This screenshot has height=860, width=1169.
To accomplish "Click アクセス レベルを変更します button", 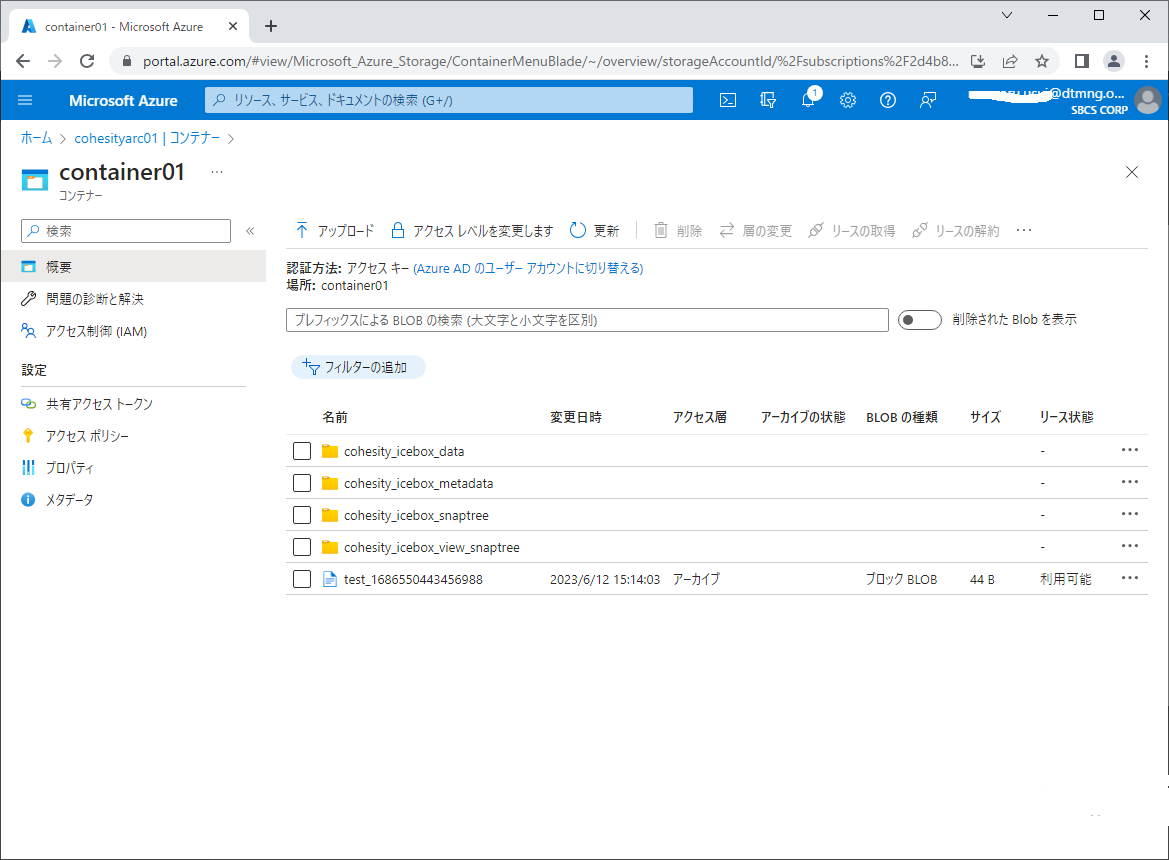I will pyautogui.click(x=472, y=231).
